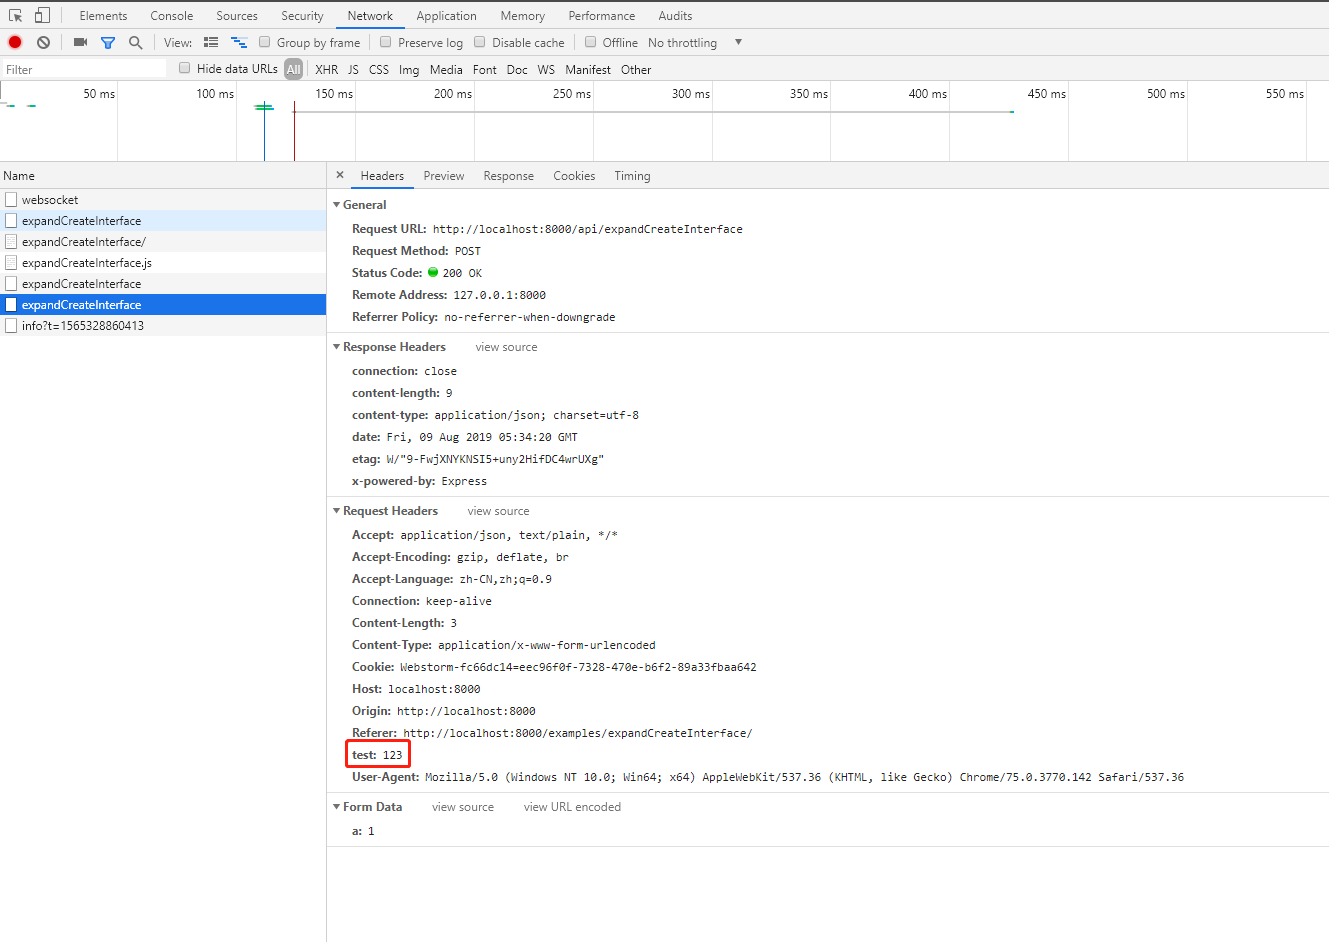Show the Preview tab of the request
The width and height of the screenshot is (1329, 942).
tap(444, 176)
